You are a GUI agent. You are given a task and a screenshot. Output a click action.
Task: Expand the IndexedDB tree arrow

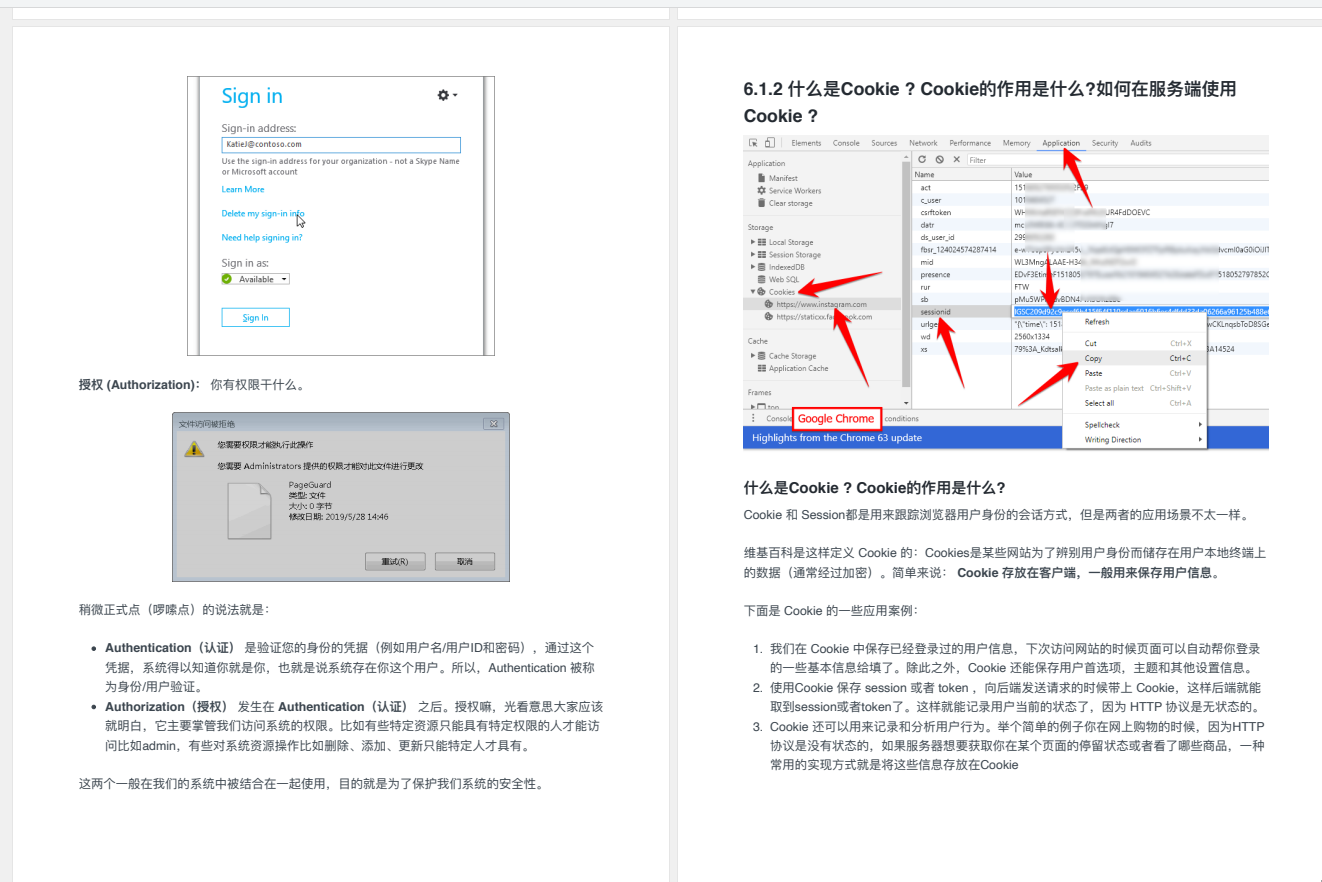[753, 267]
